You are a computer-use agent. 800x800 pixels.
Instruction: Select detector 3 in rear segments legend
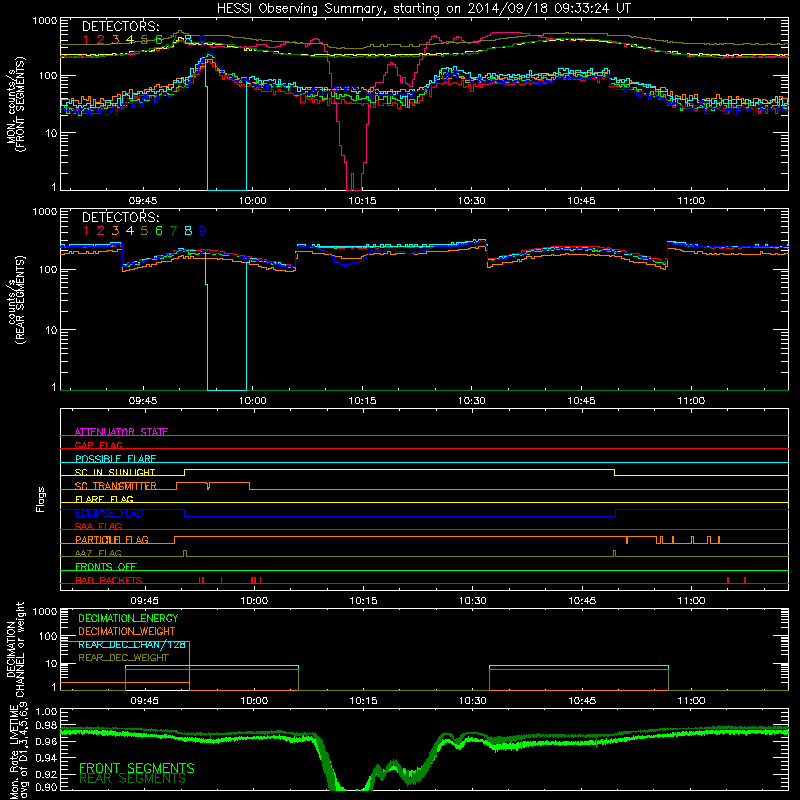tap(115, 231)
